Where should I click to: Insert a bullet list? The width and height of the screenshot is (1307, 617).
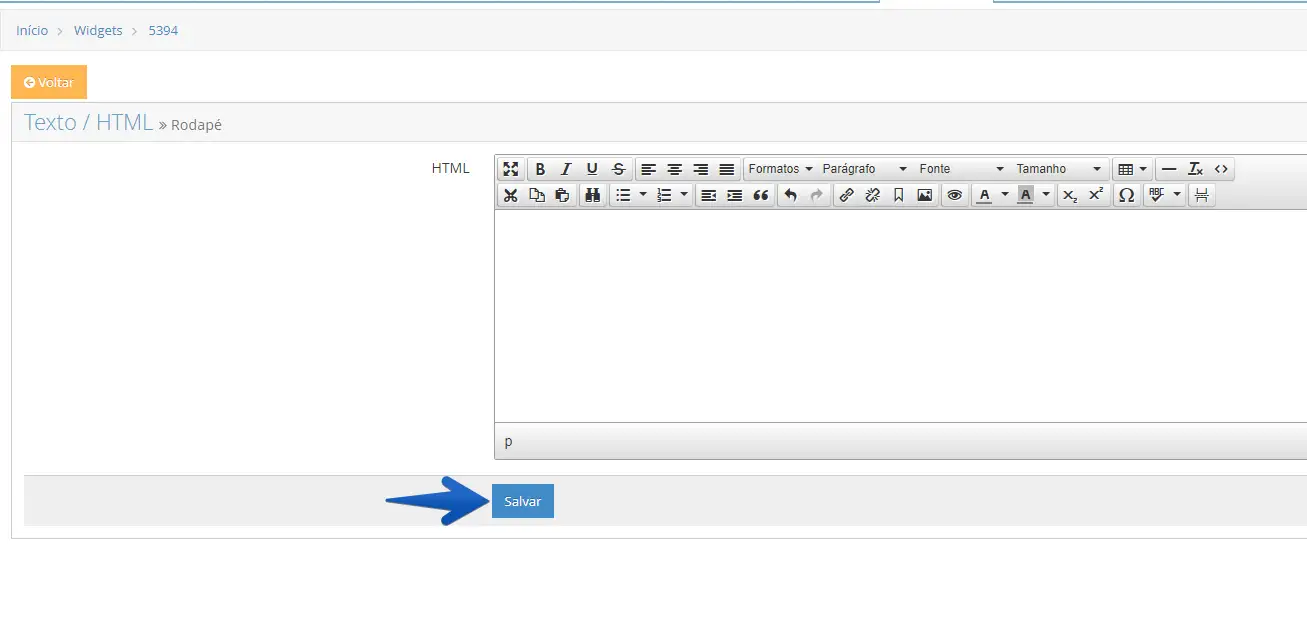[x=623, y=195]
